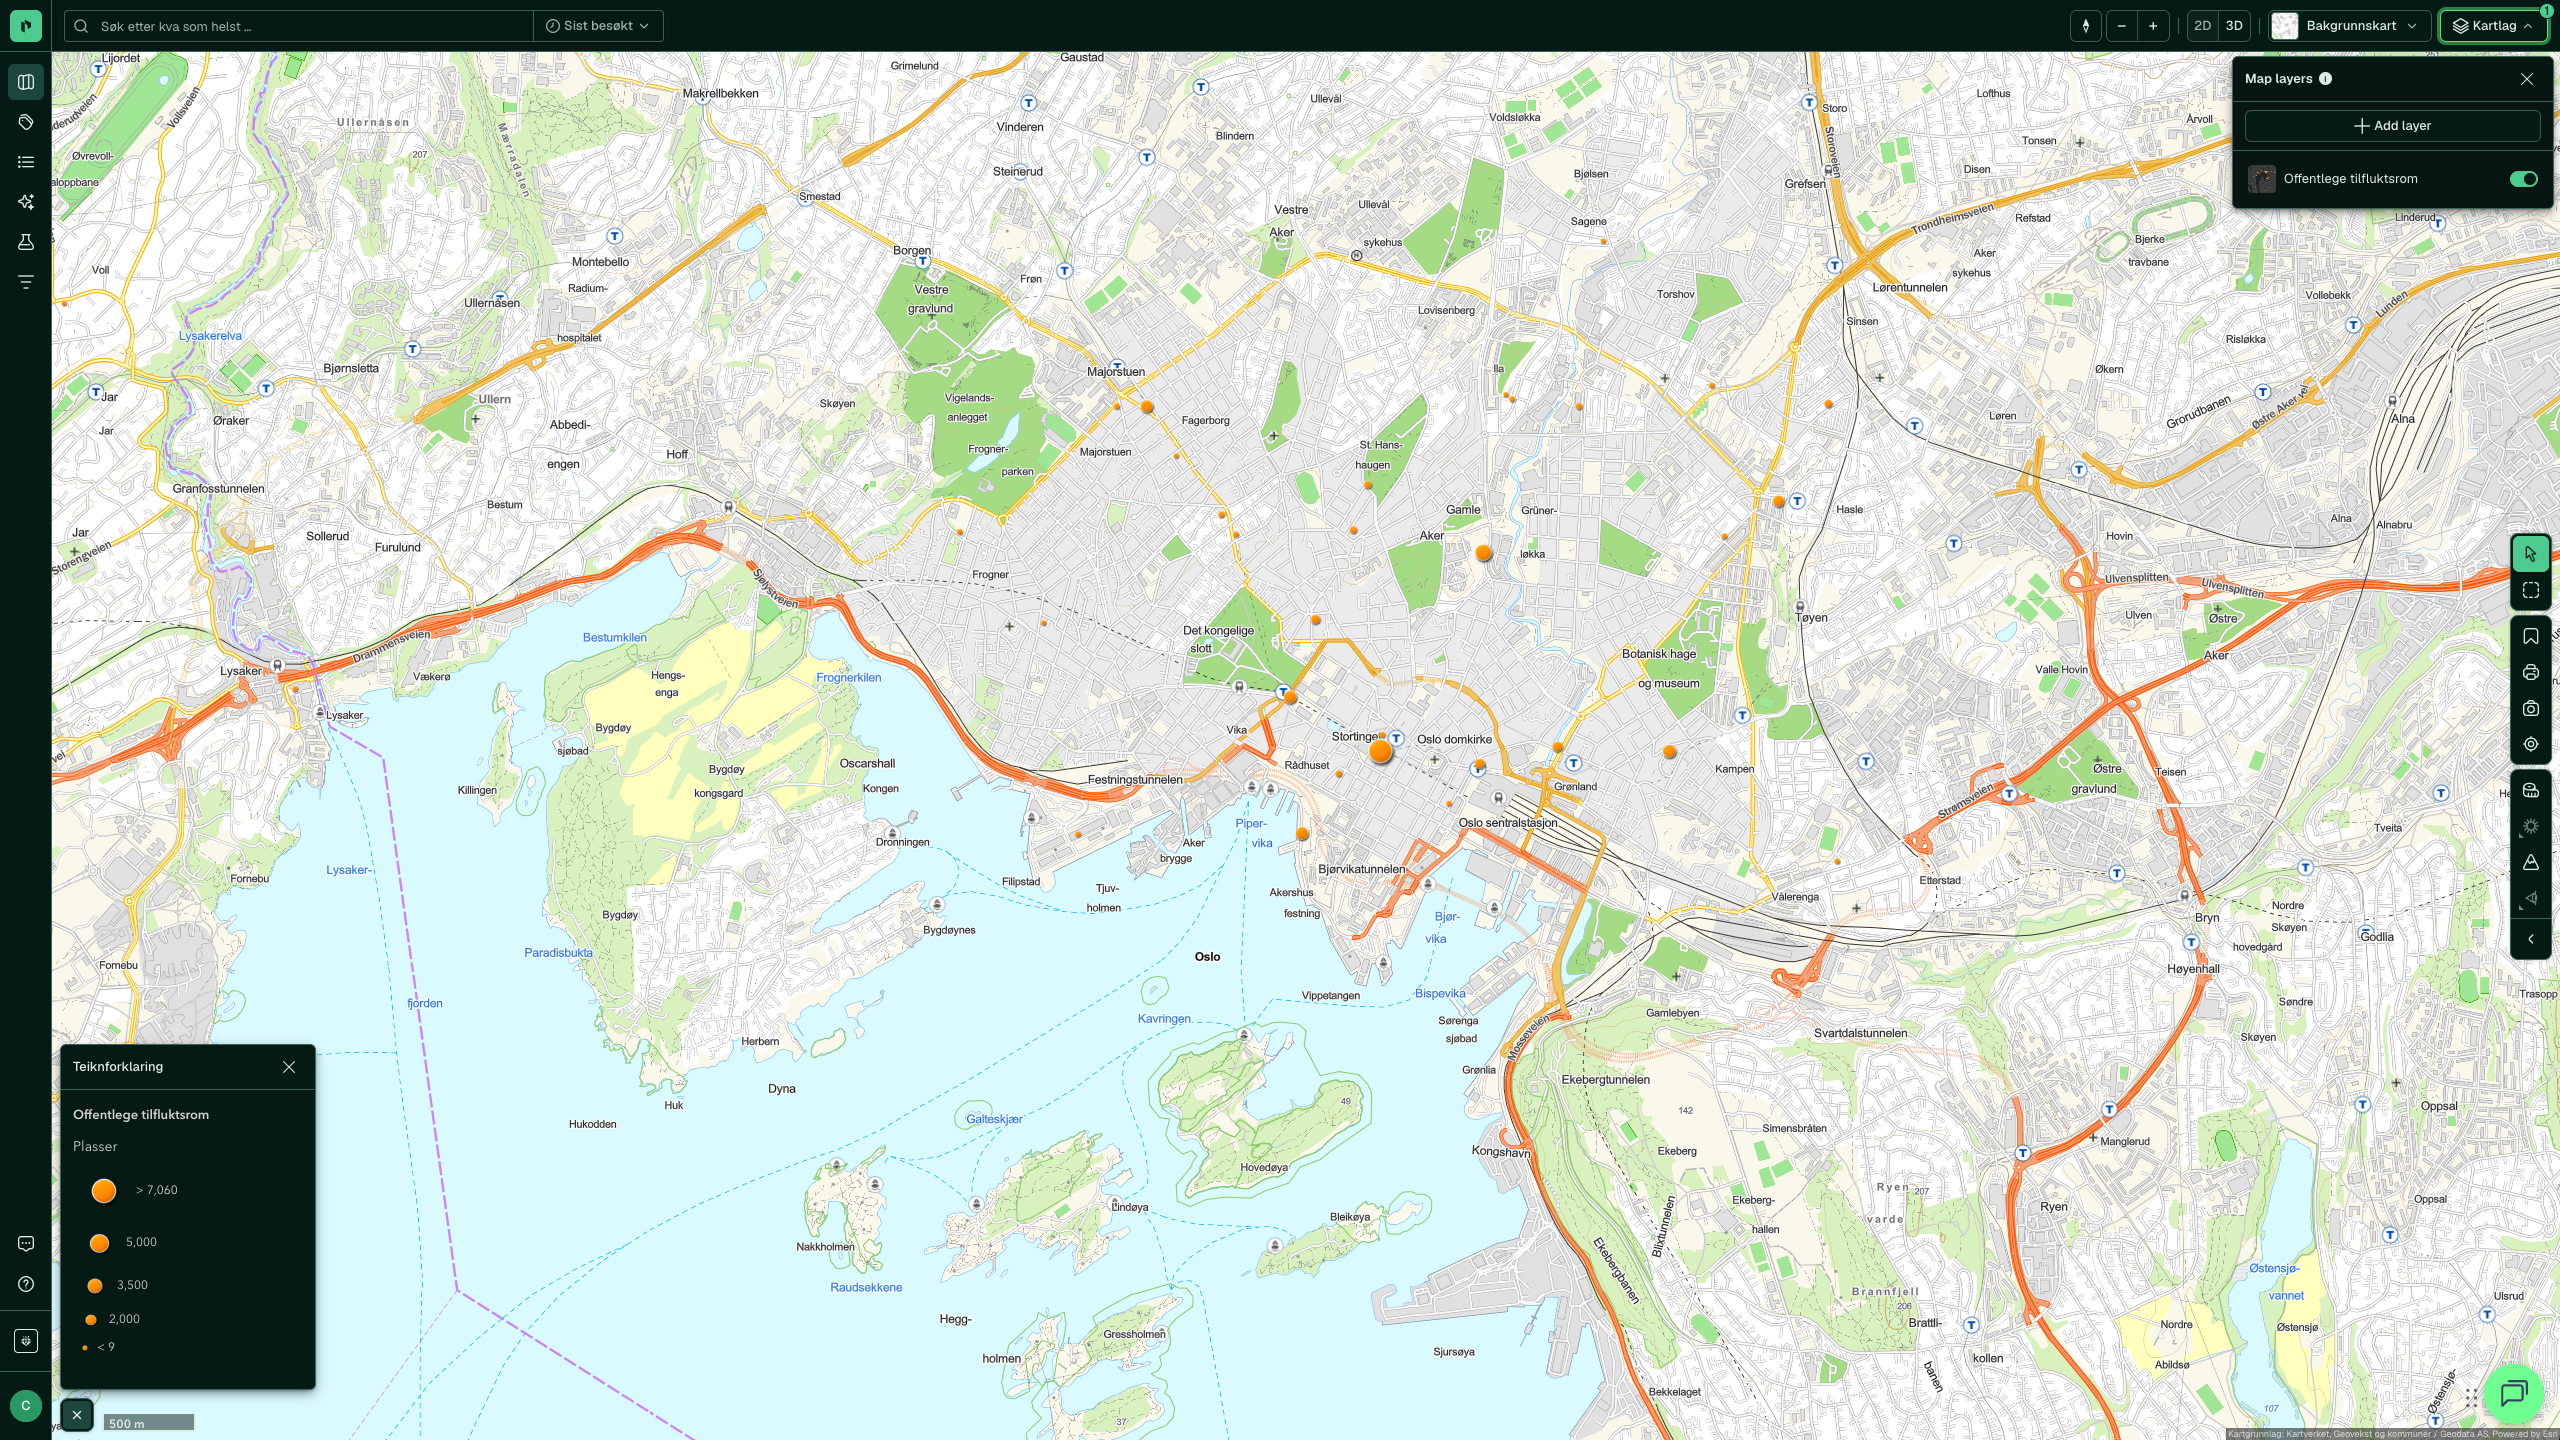
Task: Close the Map layers panel
Action: [x=2527, y=79]
